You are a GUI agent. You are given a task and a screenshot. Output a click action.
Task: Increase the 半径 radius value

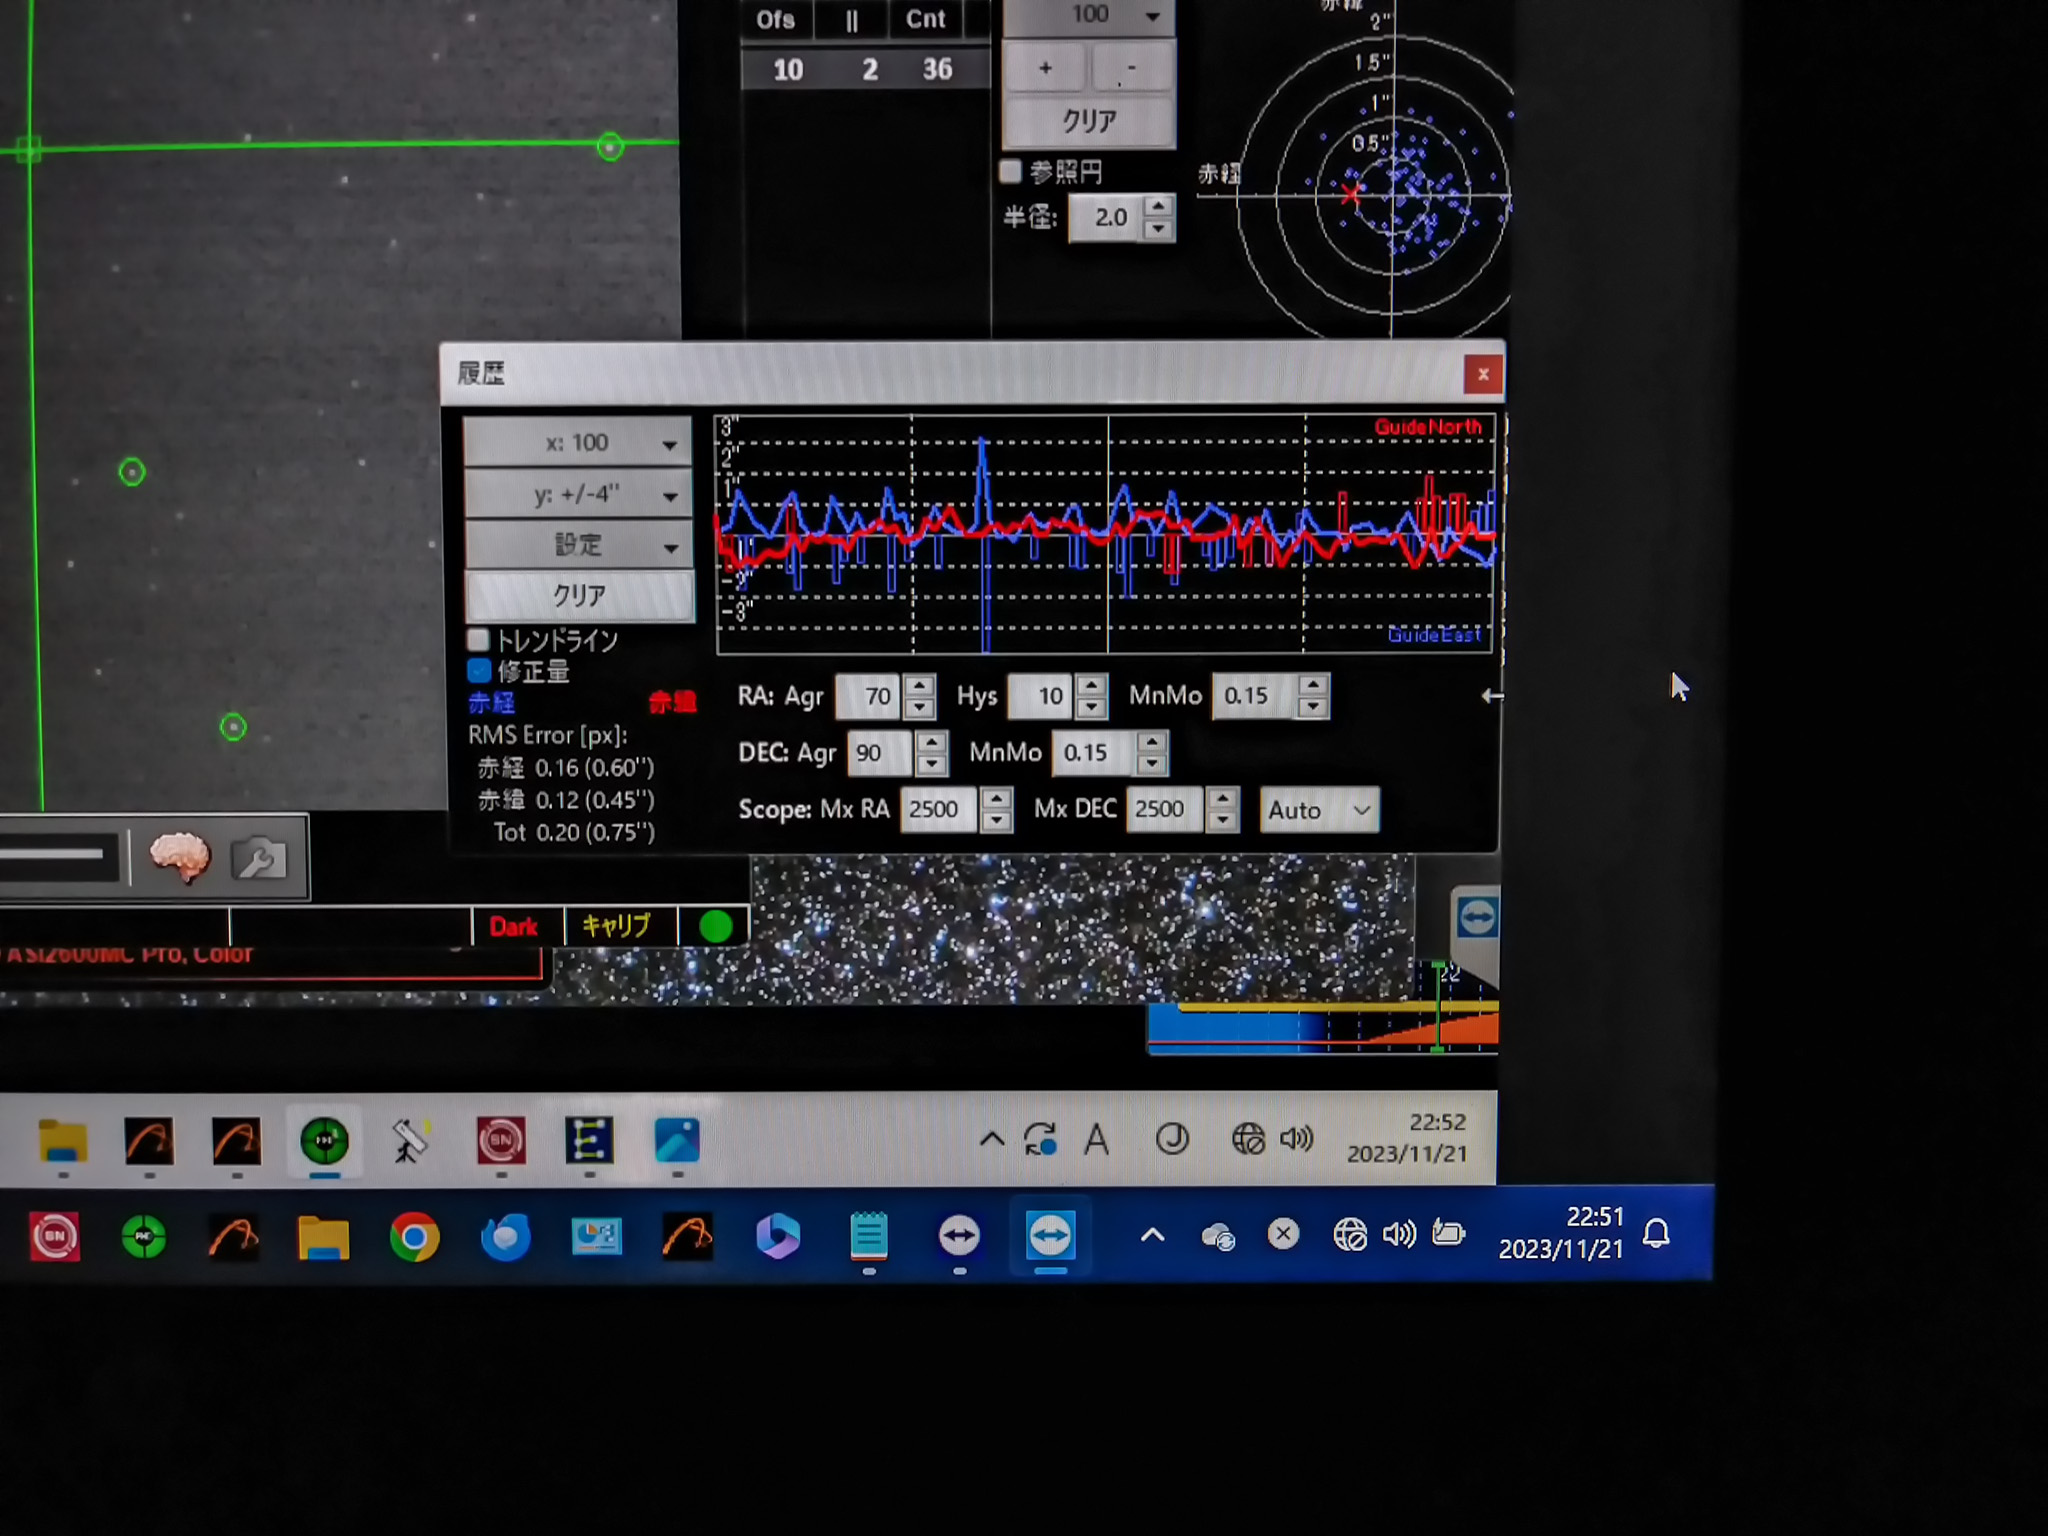[1158, 206]
